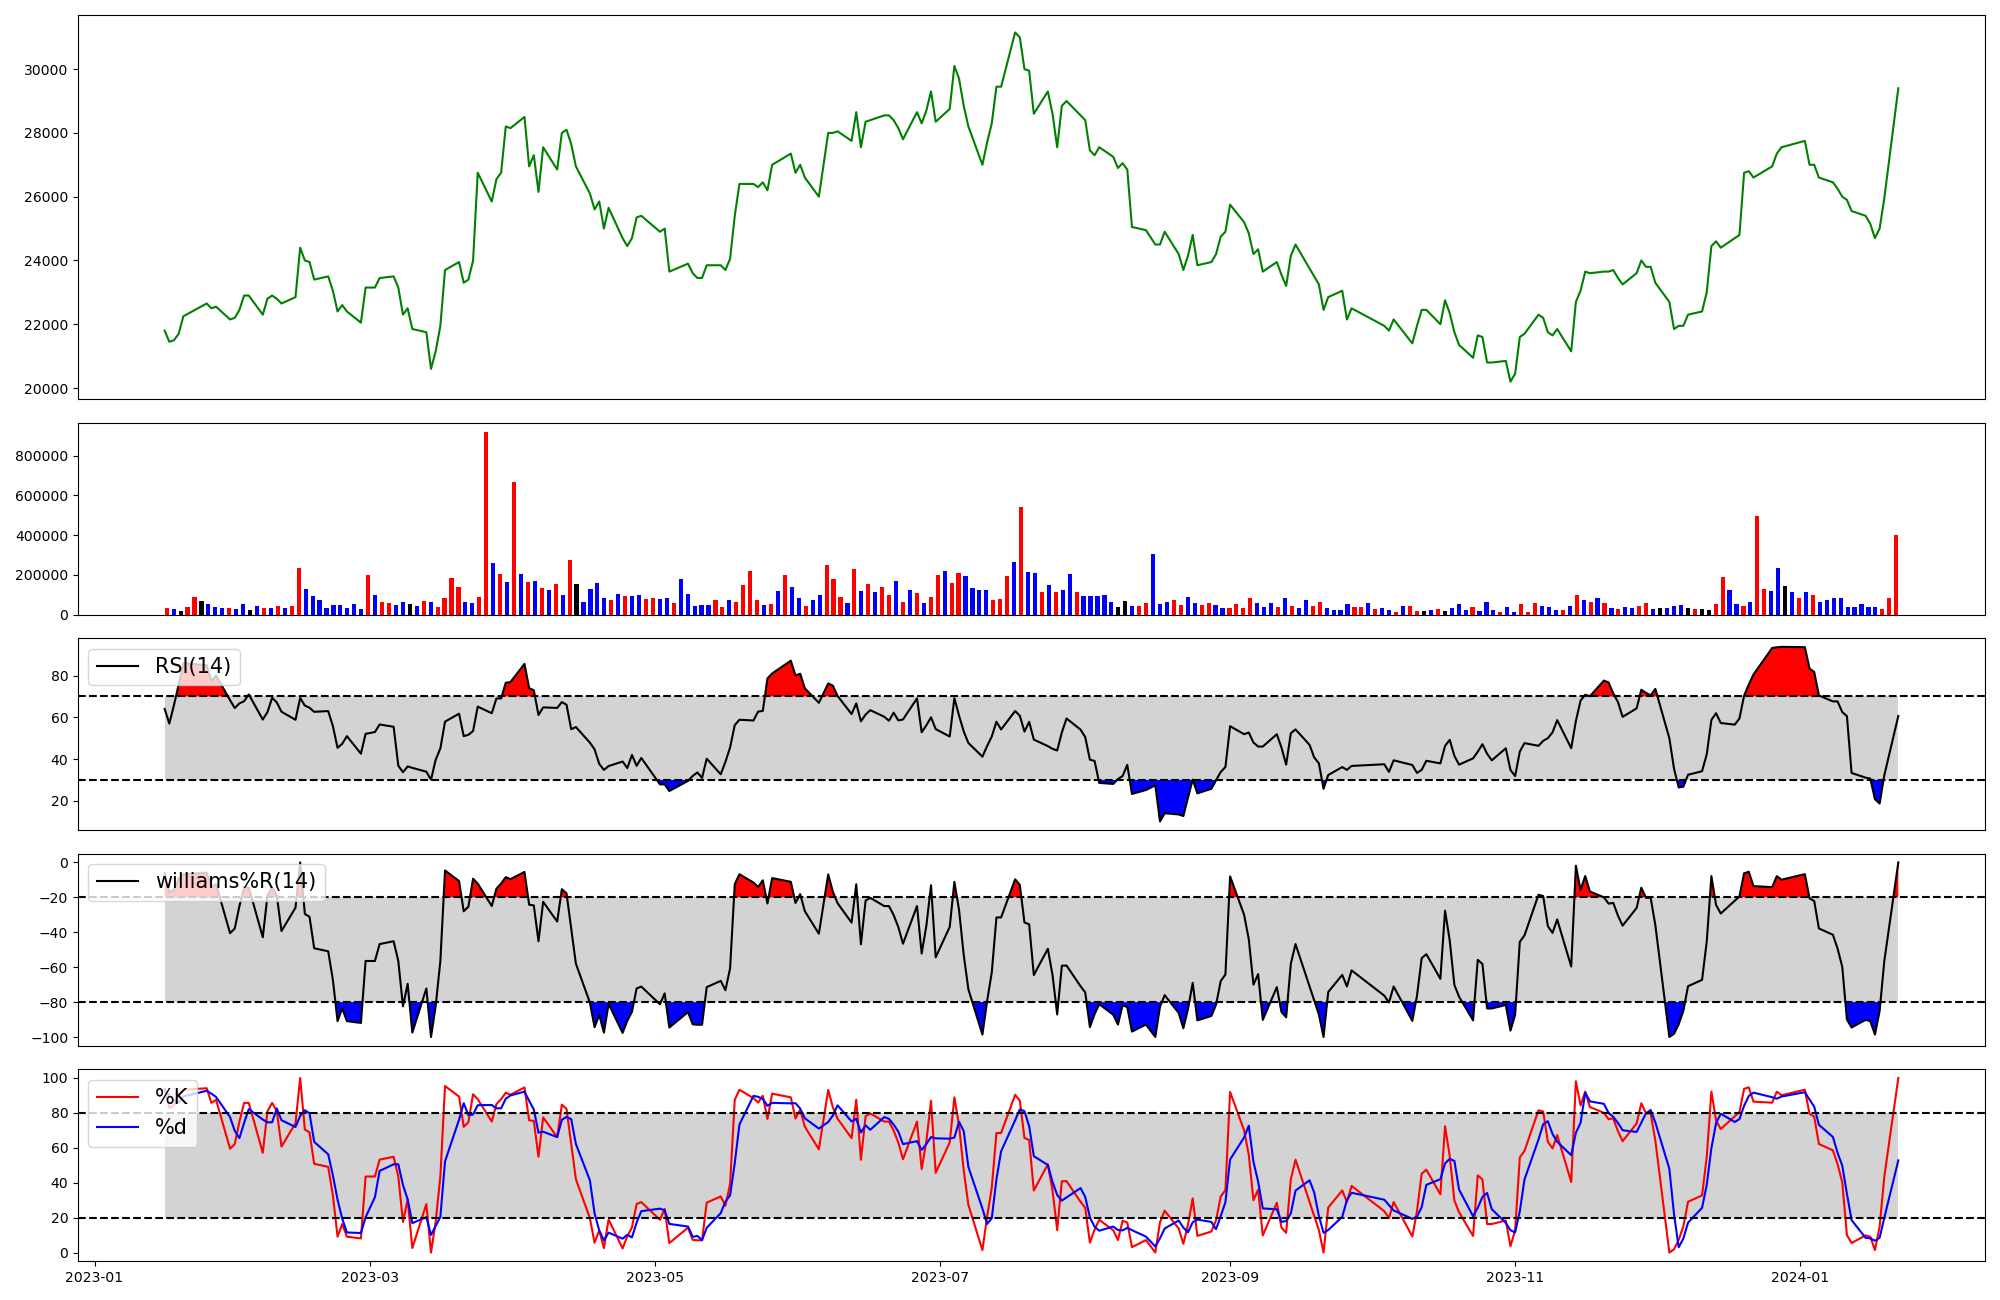Click the 200000 volume axis label
Screen dimensions: 2000x1300
[x=42, y=576]
